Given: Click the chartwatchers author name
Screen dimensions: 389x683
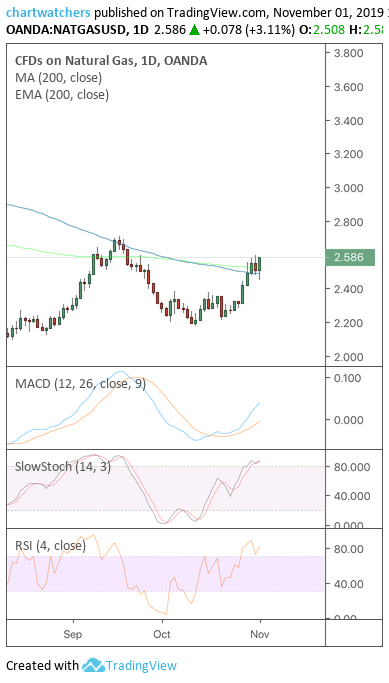Looking at the screenshot, I should (x=48, y=13).
